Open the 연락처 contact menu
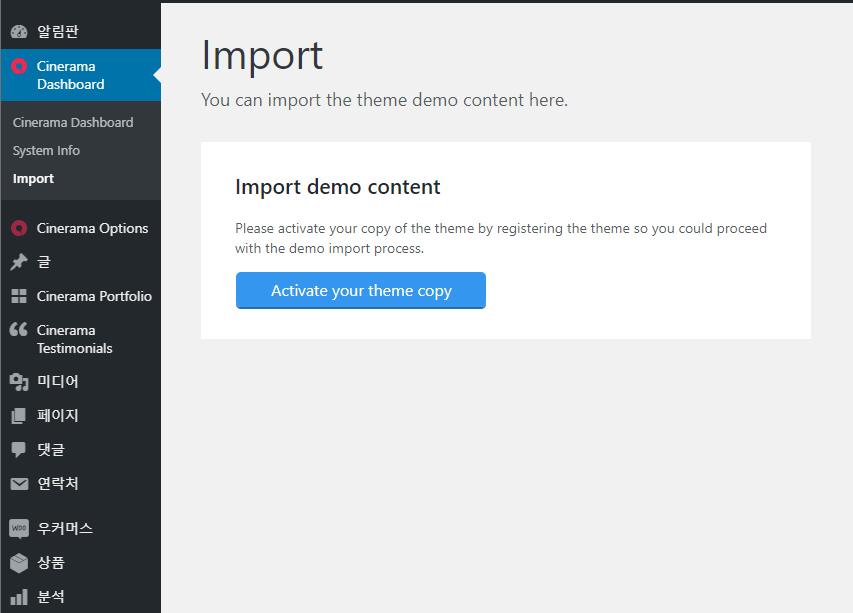The width and height of the screenshot is (853, 613). coord(81,483)
